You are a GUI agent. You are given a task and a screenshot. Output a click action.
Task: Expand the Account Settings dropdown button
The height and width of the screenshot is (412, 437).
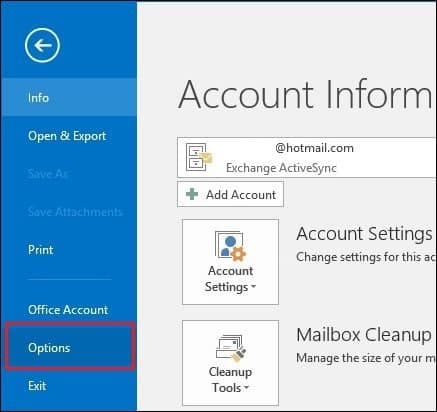230,262
